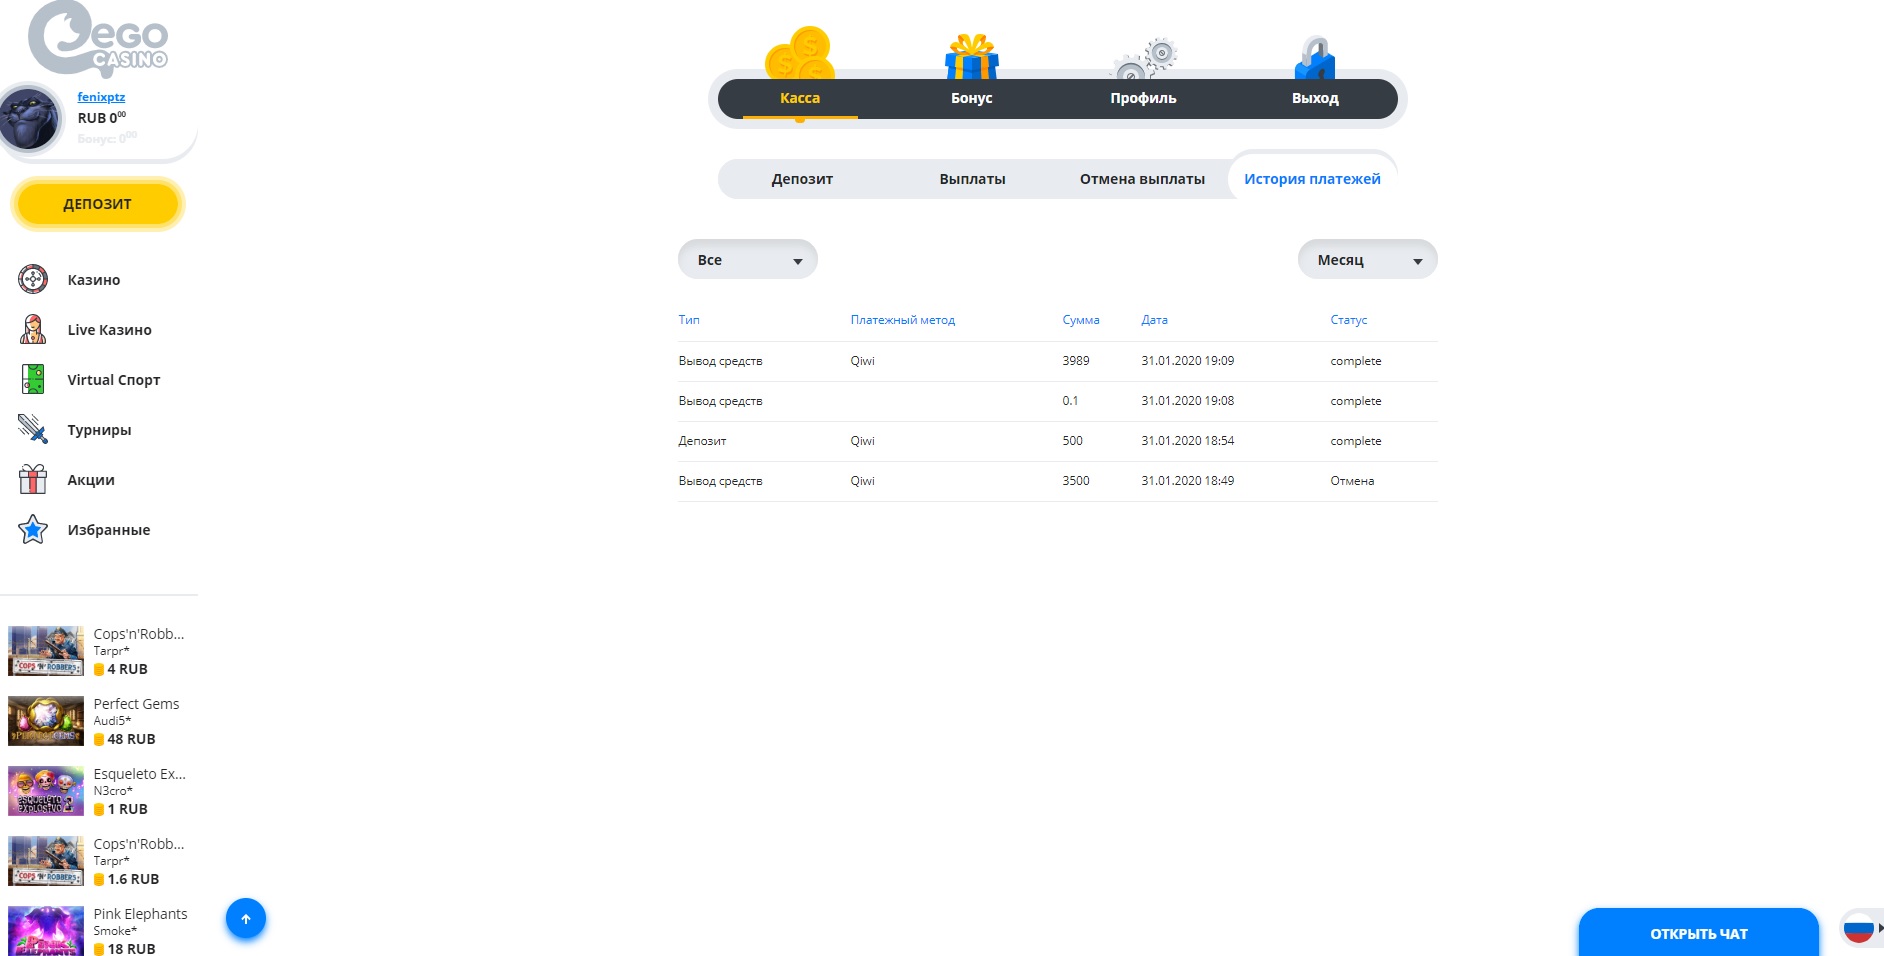Click the Ego Casino logo

point(98,40)
